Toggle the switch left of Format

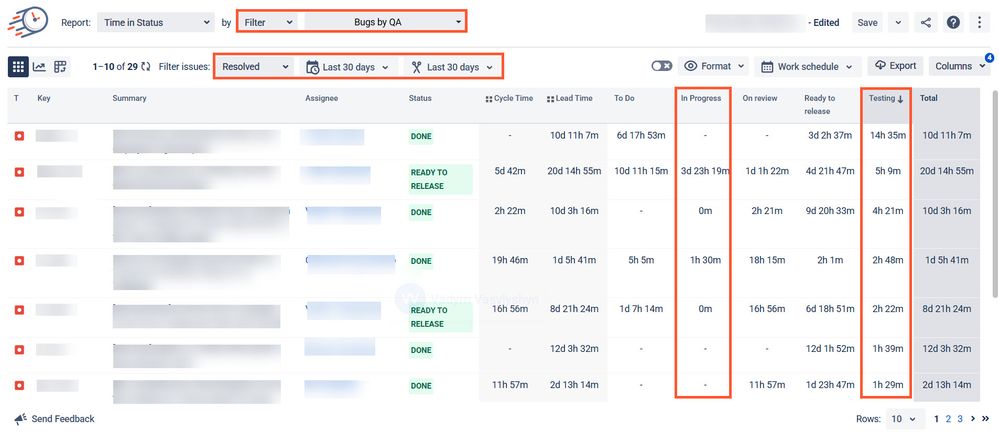662,66
